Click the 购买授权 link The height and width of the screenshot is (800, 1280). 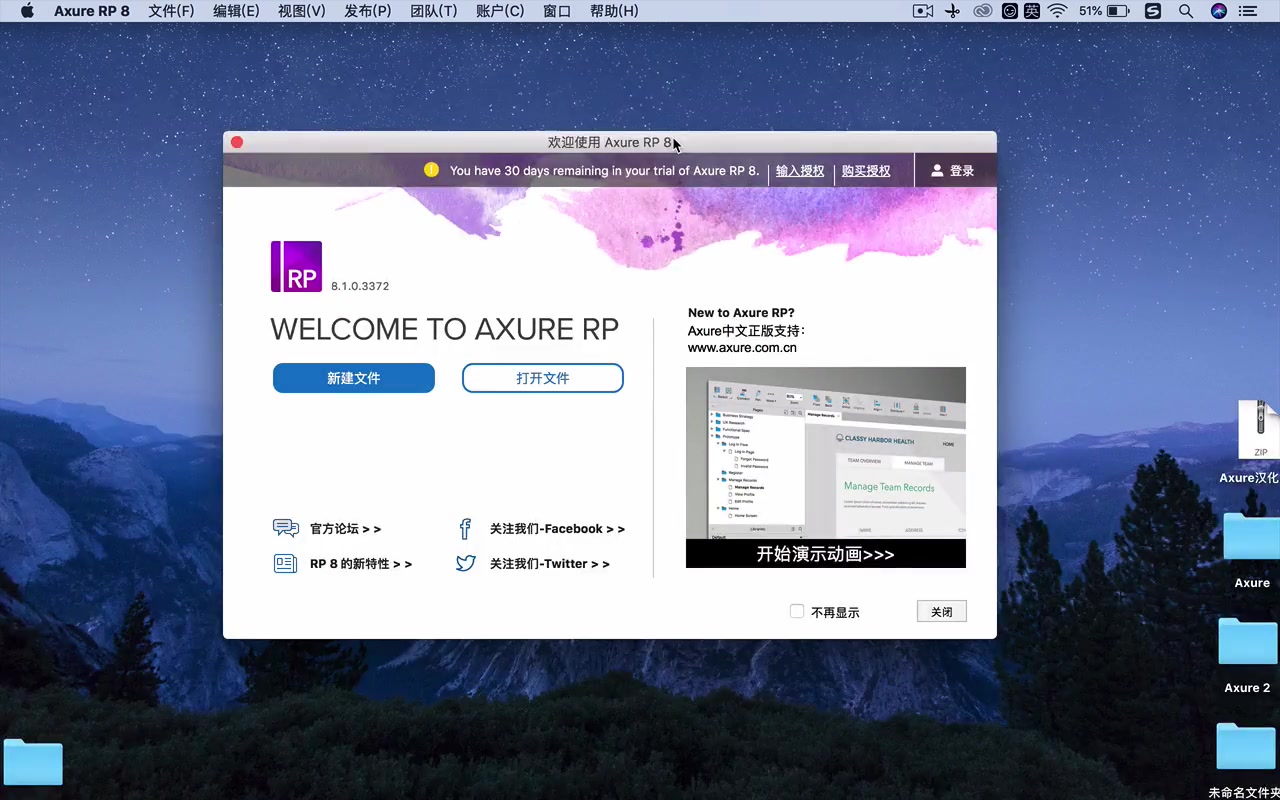coord(866,171)
